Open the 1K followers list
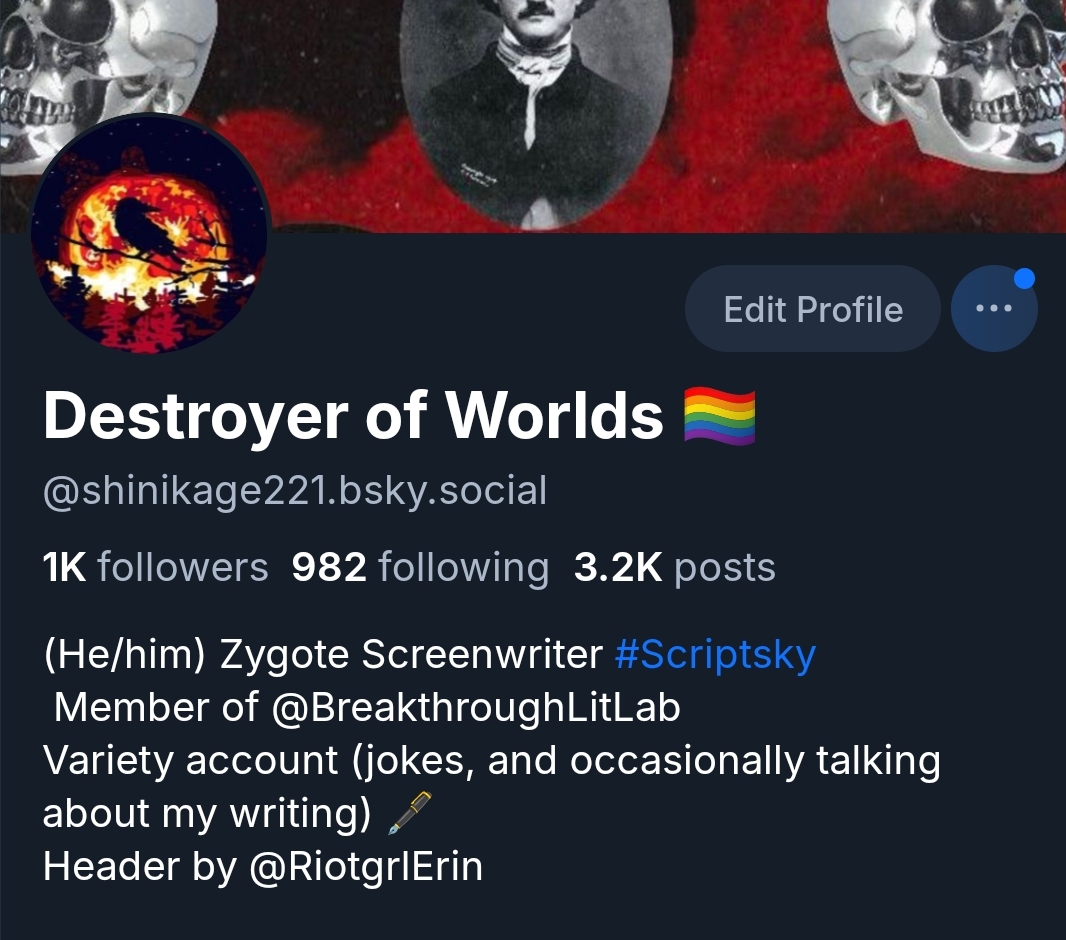The image size is (1066, 940). coord(156,567)
